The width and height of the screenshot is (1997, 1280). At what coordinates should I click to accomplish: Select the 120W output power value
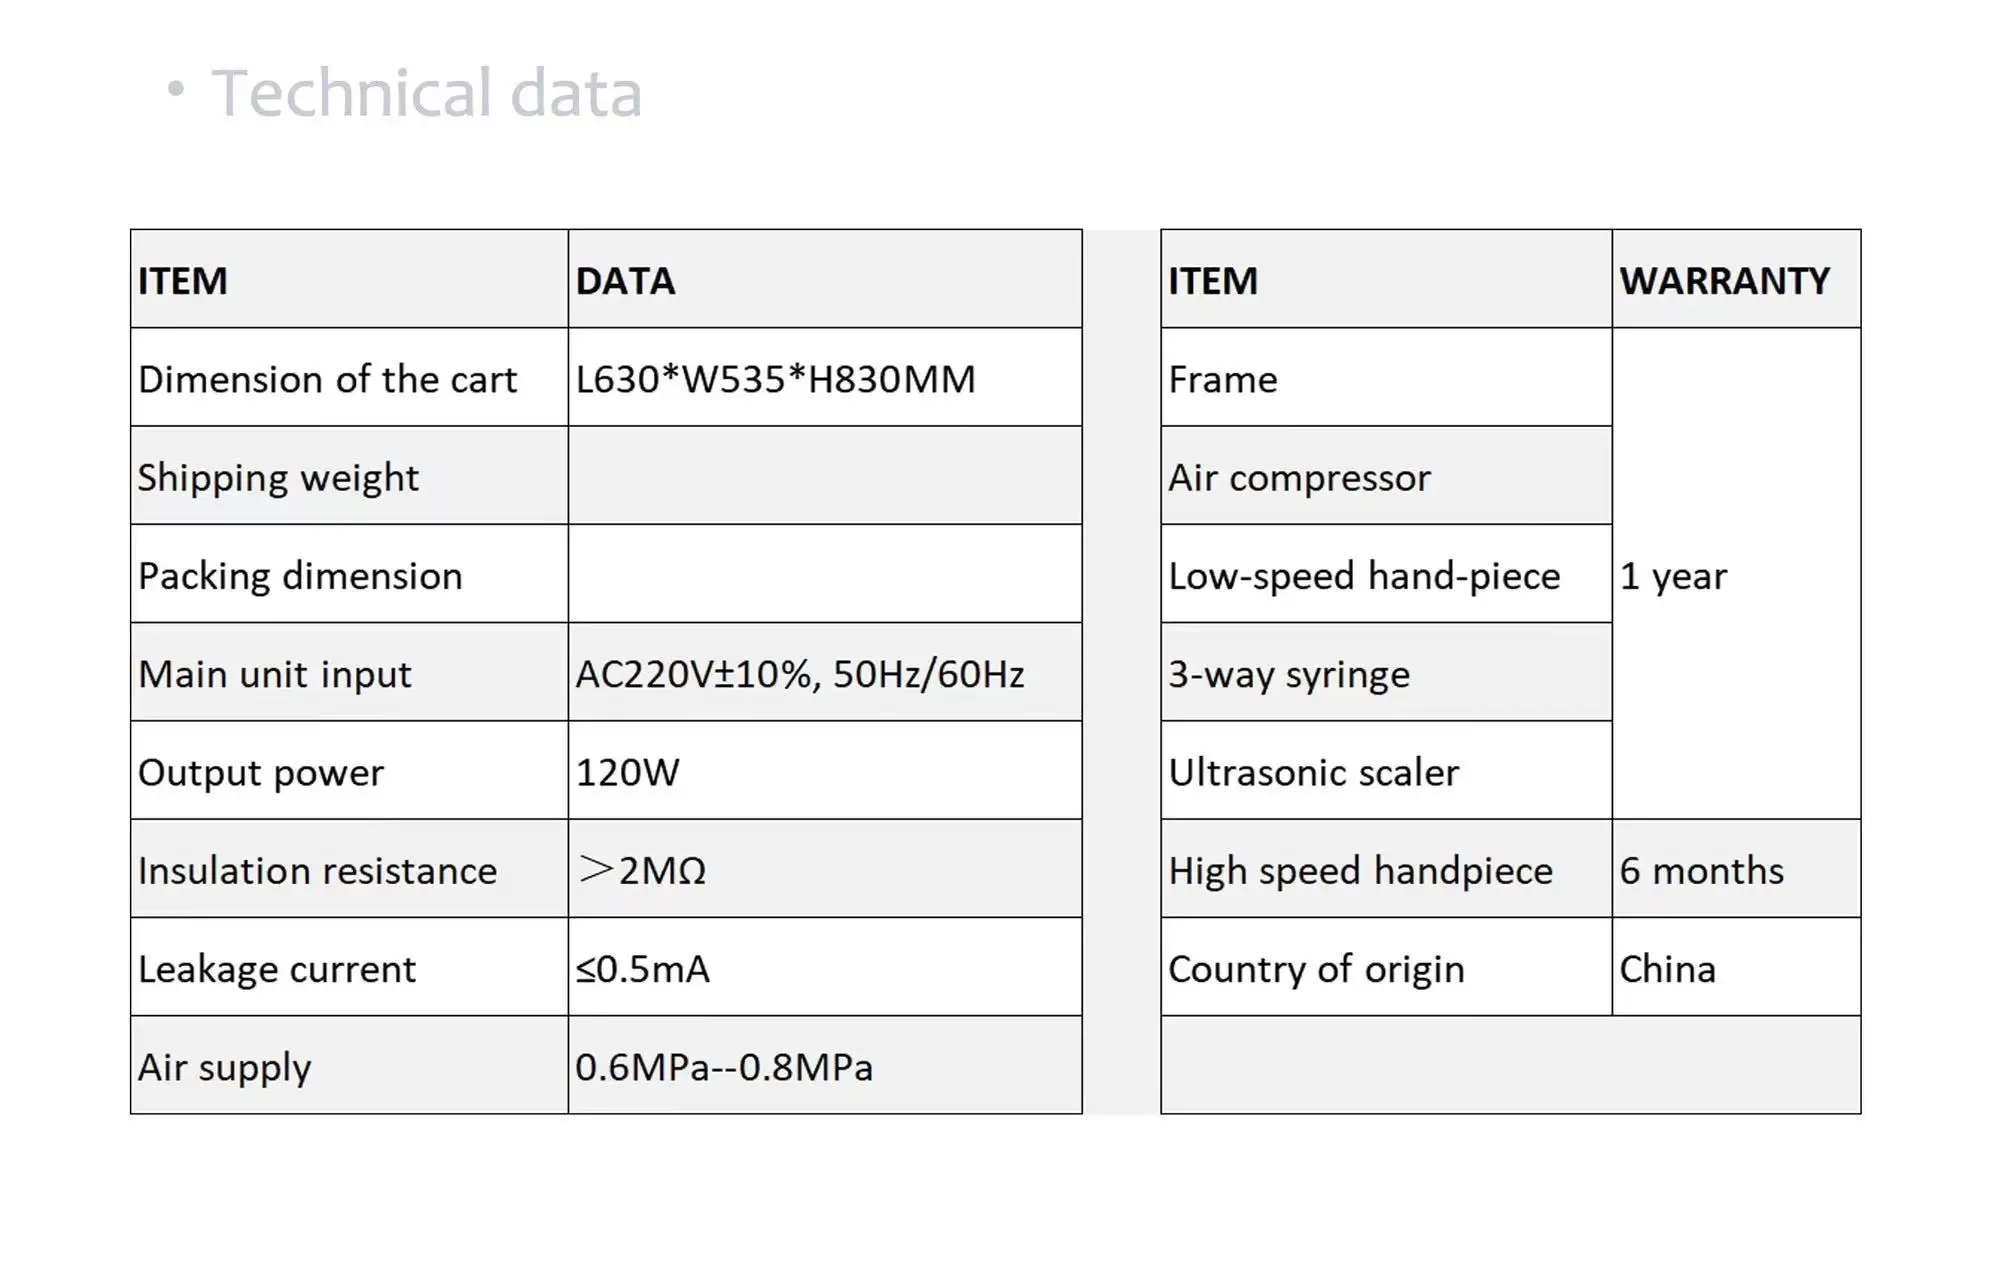pos(628,772)
